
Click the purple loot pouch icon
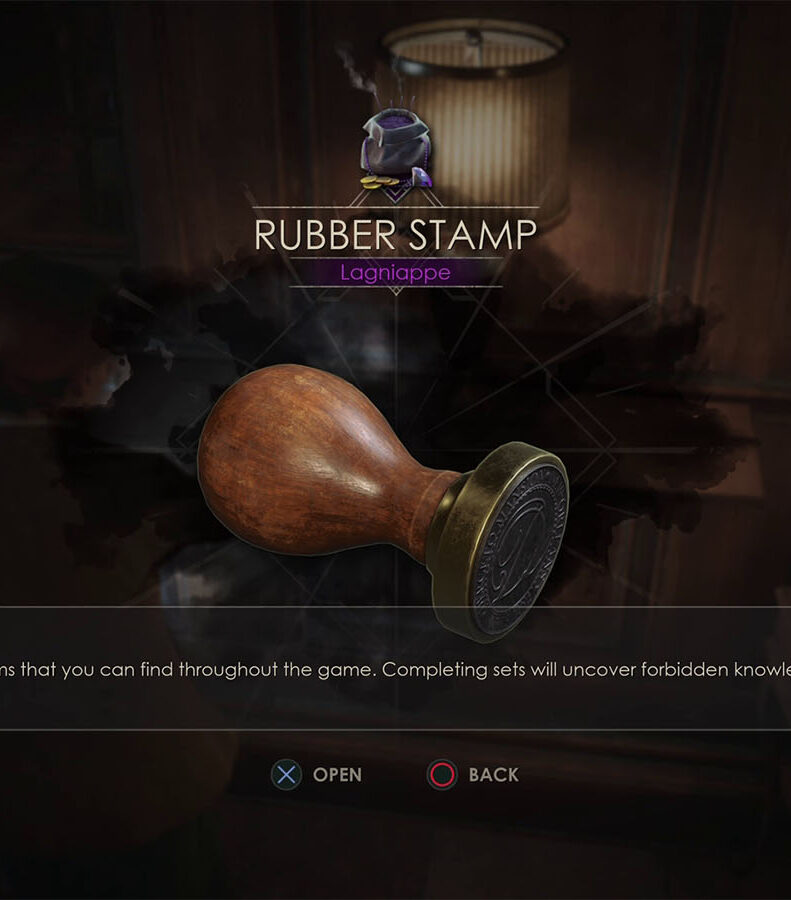tap(396, 146)
